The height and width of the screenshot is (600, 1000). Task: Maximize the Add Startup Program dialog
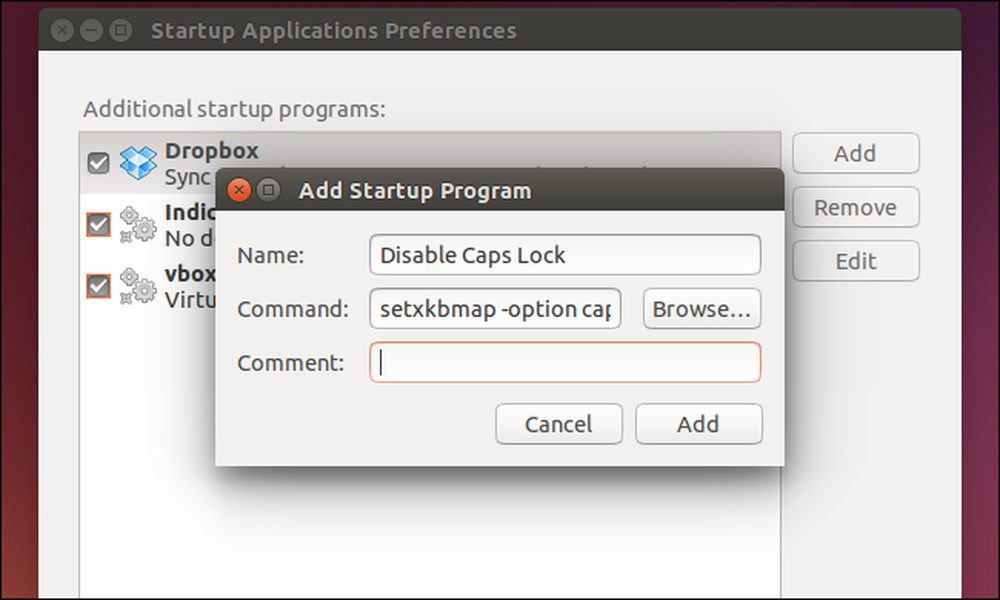pyautogui.click(x=268, y=190)
